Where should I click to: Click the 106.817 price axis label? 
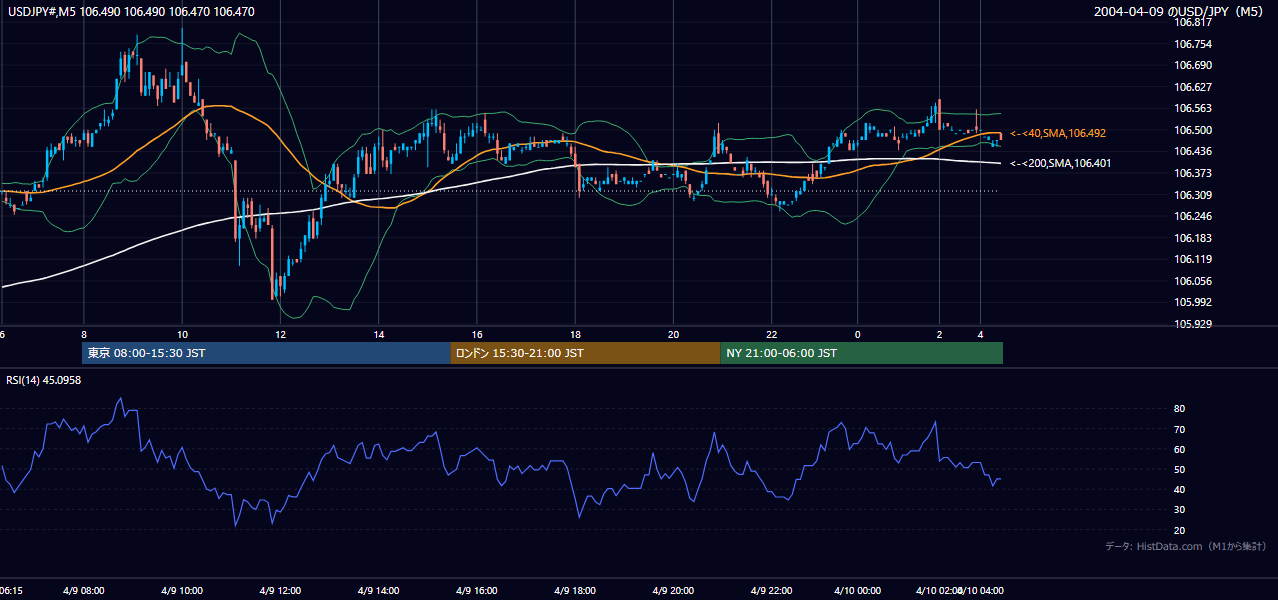pos(1193,22)
